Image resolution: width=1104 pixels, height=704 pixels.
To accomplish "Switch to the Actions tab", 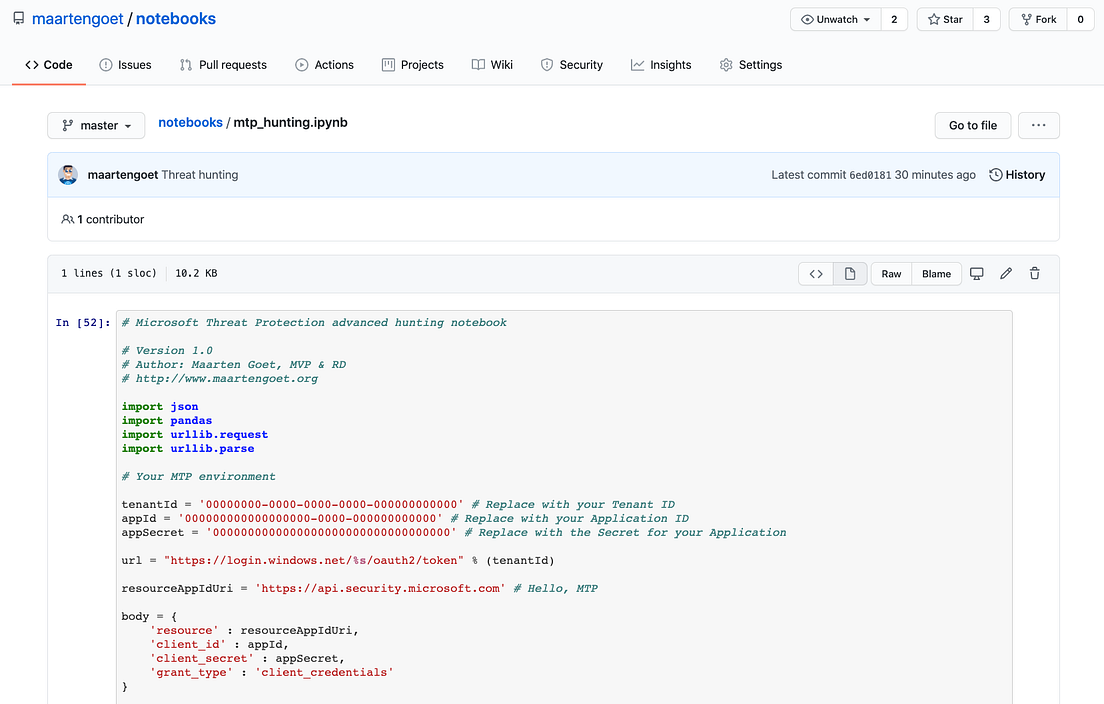I will [x=325, y=65].
